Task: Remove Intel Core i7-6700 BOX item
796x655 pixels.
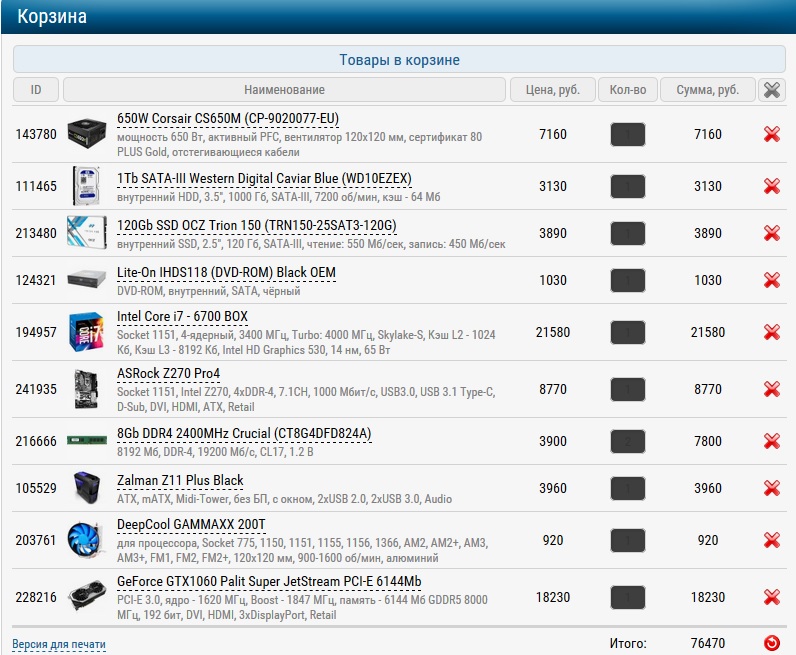Action: click(x=772, y=332)
